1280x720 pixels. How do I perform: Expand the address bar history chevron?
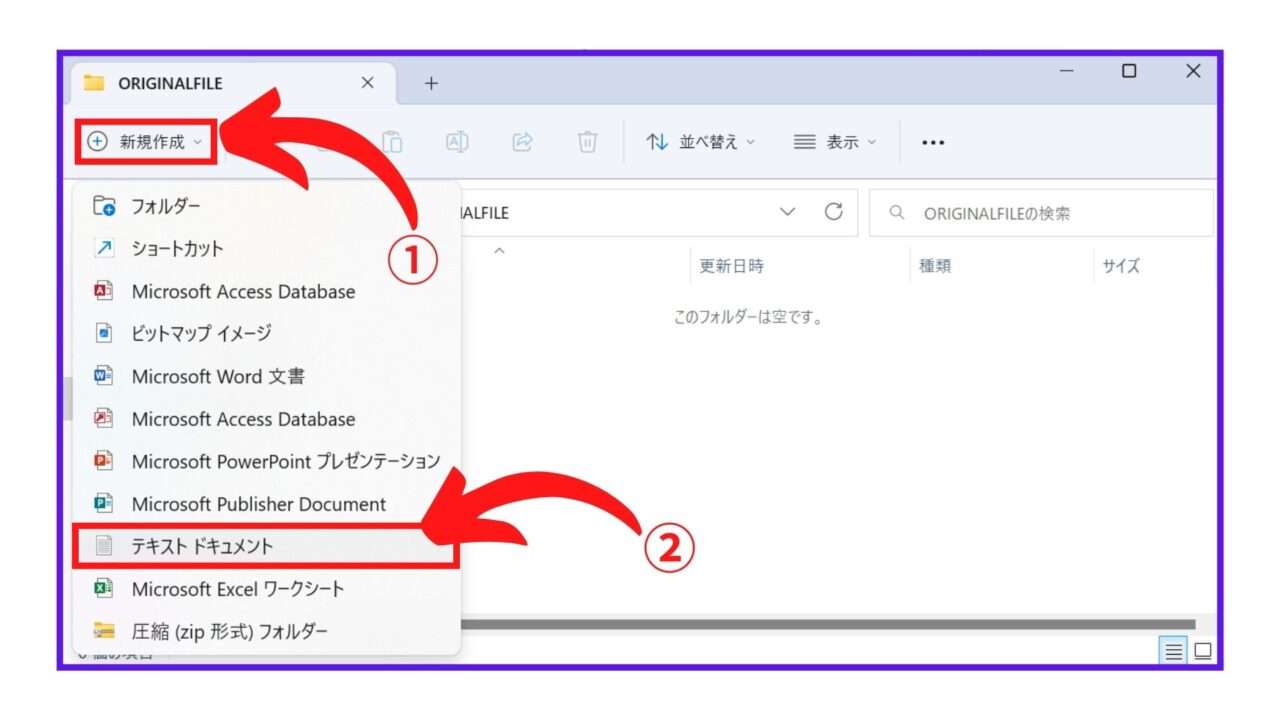pos(788,212)
